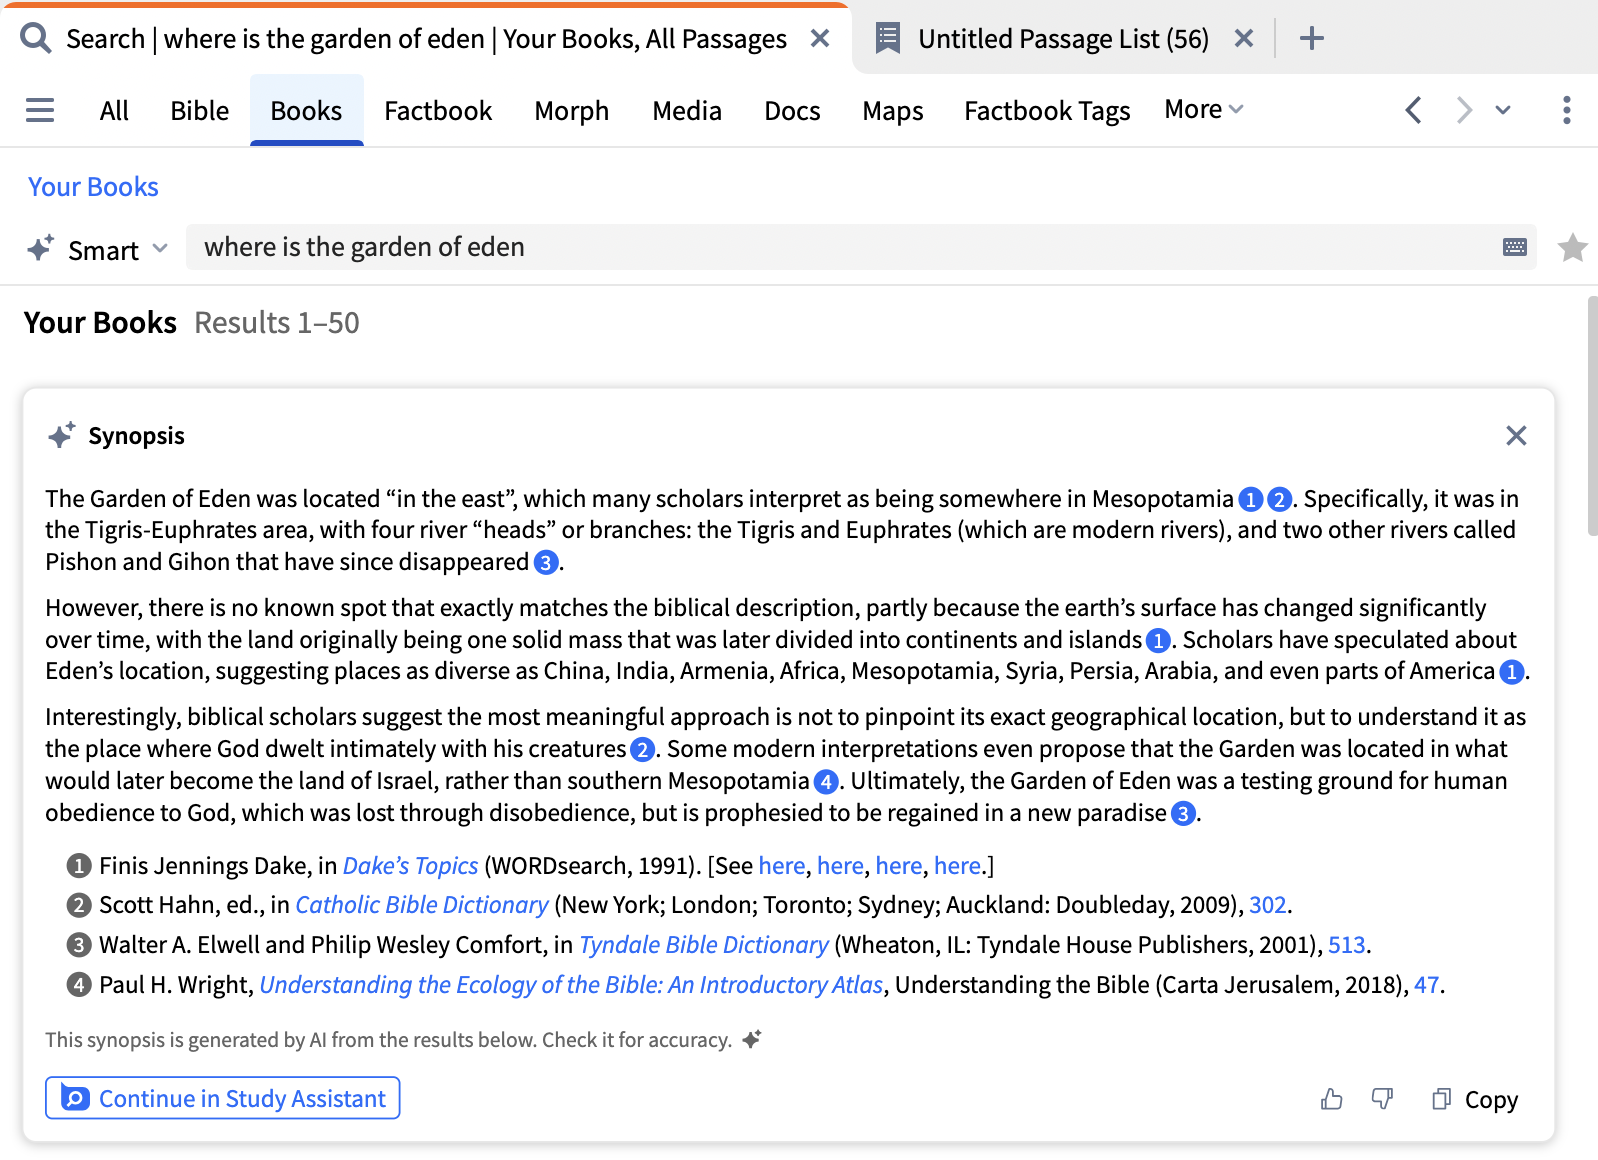Click the Smart search sparkle icon
Viewport: 1598px width, 1160px height.
pos(41,248)
